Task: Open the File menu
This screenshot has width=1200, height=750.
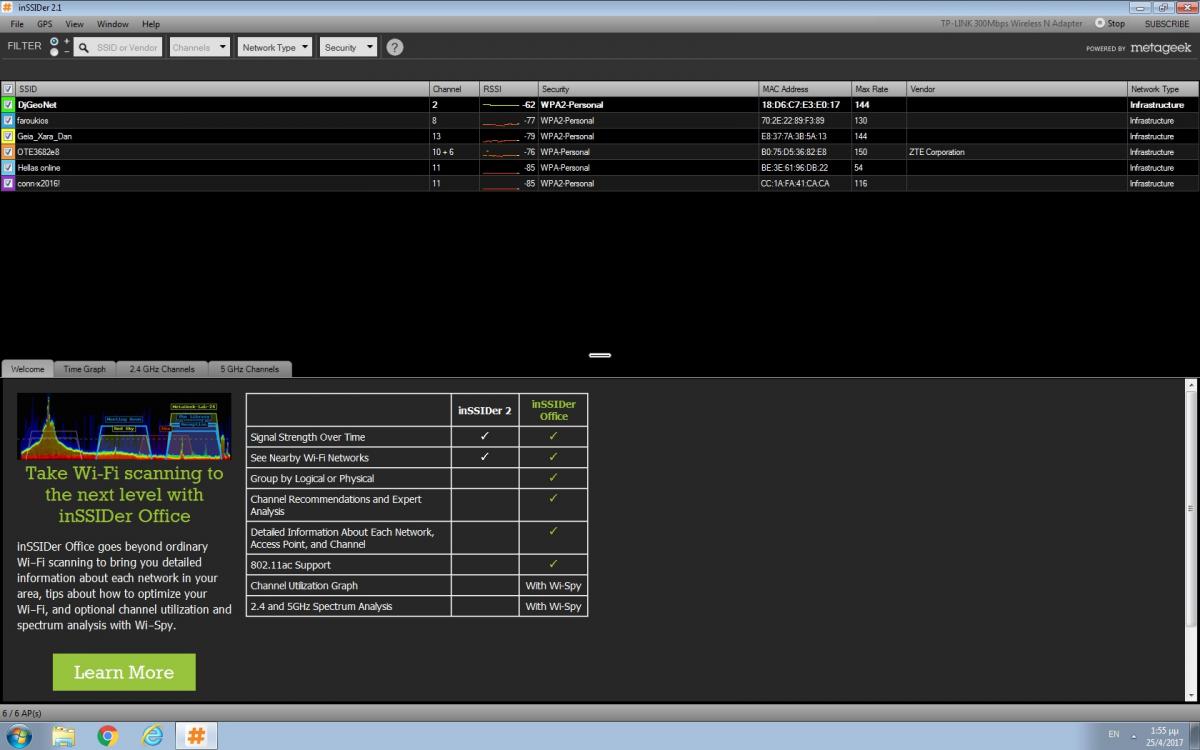Action: click(x=17, y=23)
